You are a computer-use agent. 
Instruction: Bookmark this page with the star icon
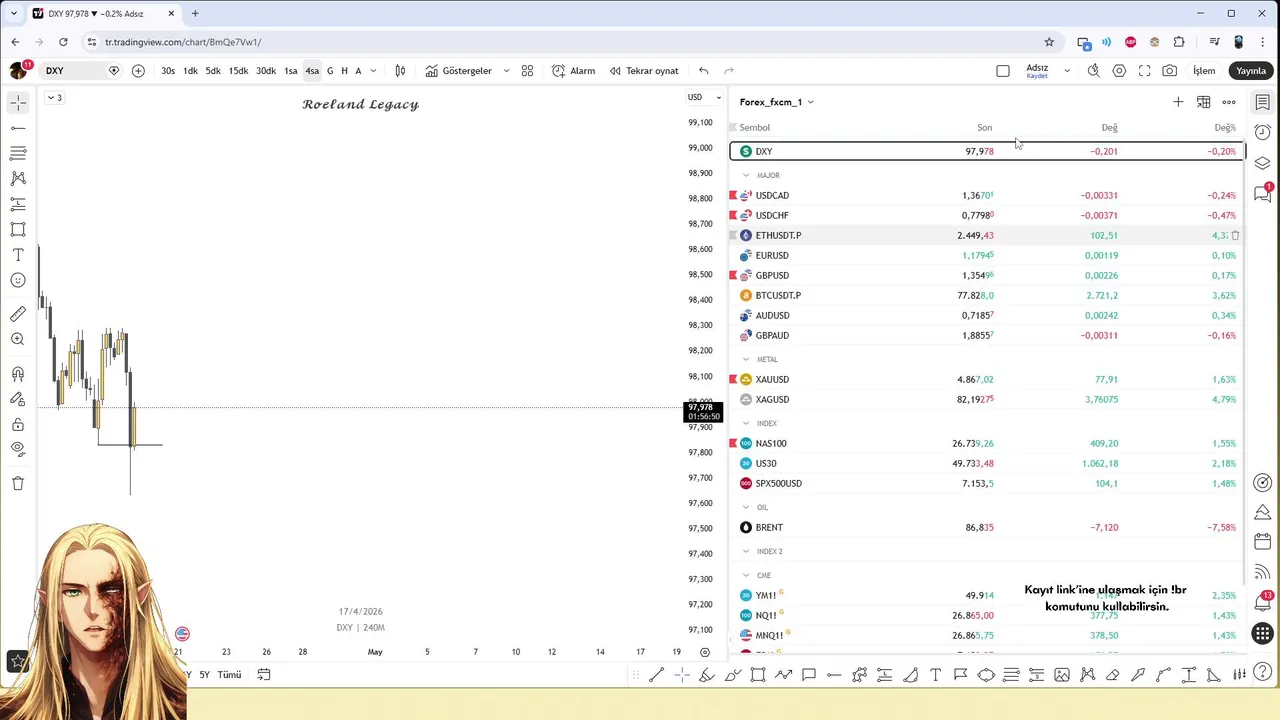1049,42
